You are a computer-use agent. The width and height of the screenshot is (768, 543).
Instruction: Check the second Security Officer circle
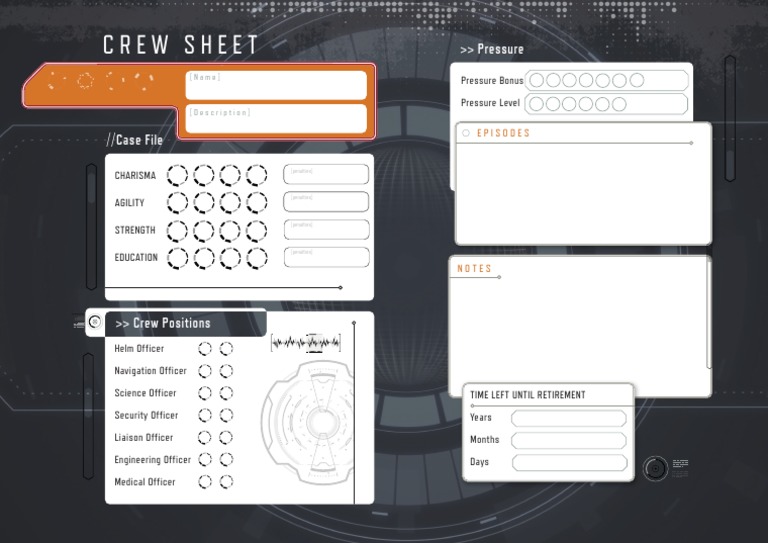coord(226,416)
